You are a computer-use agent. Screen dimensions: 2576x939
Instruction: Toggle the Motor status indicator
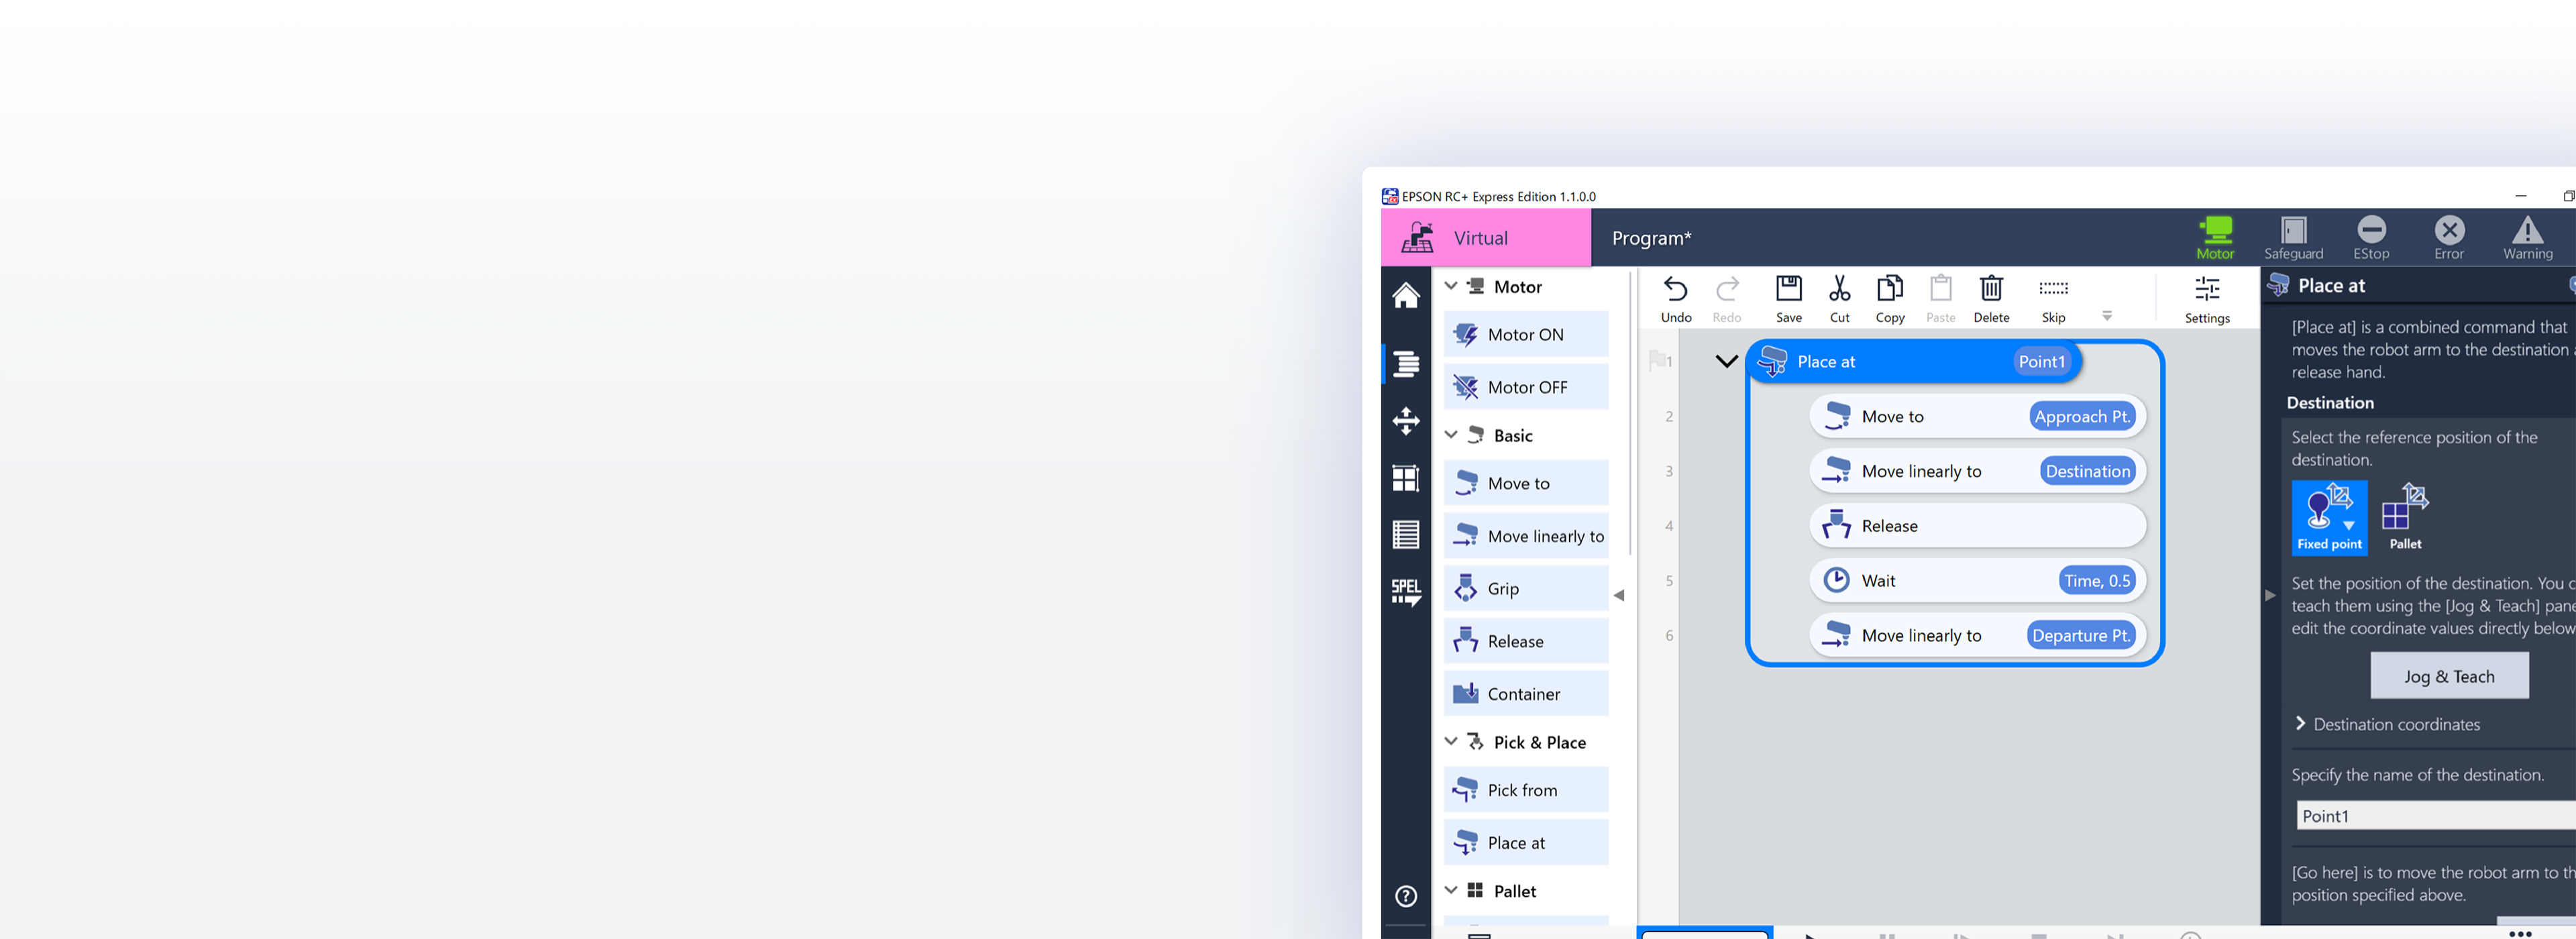click(x=2214, y=238)
